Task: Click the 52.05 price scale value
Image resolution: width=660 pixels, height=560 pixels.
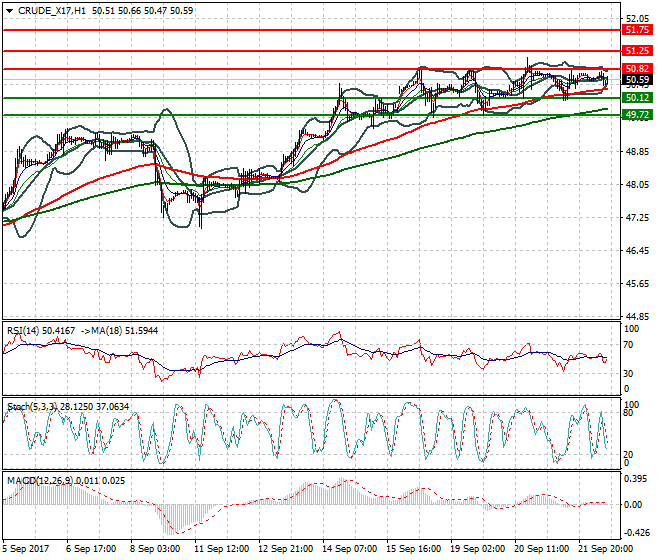Action: click(637, 19)
